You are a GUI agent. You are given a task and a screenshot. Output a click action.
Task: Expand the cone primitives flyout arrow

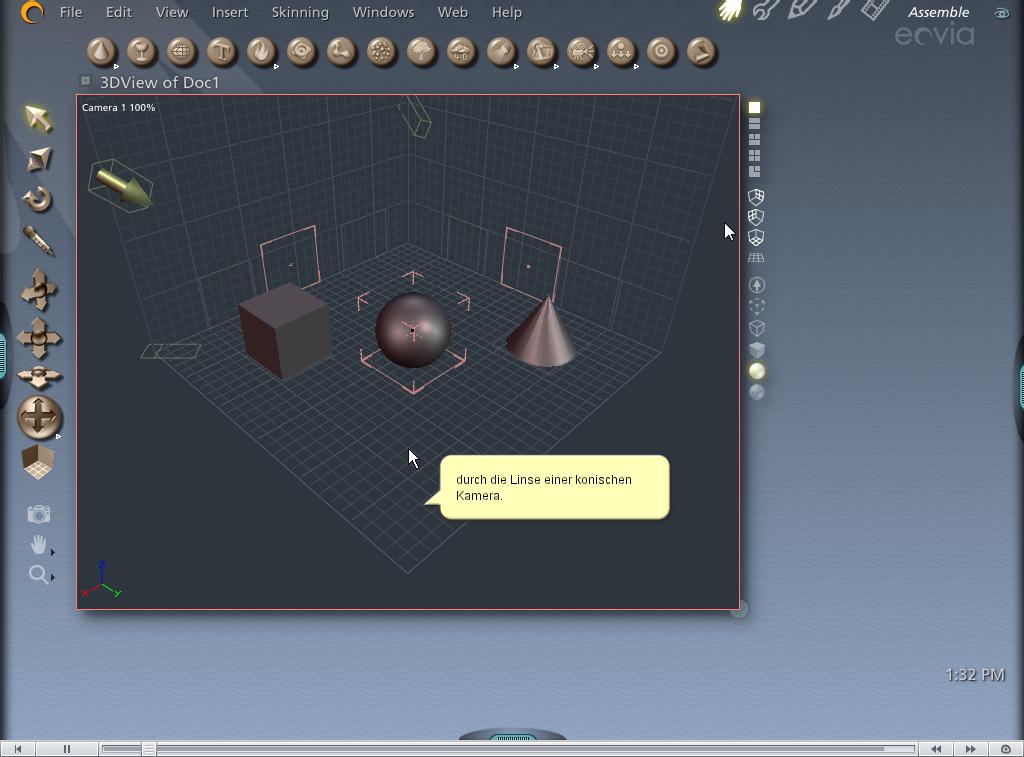116,66
